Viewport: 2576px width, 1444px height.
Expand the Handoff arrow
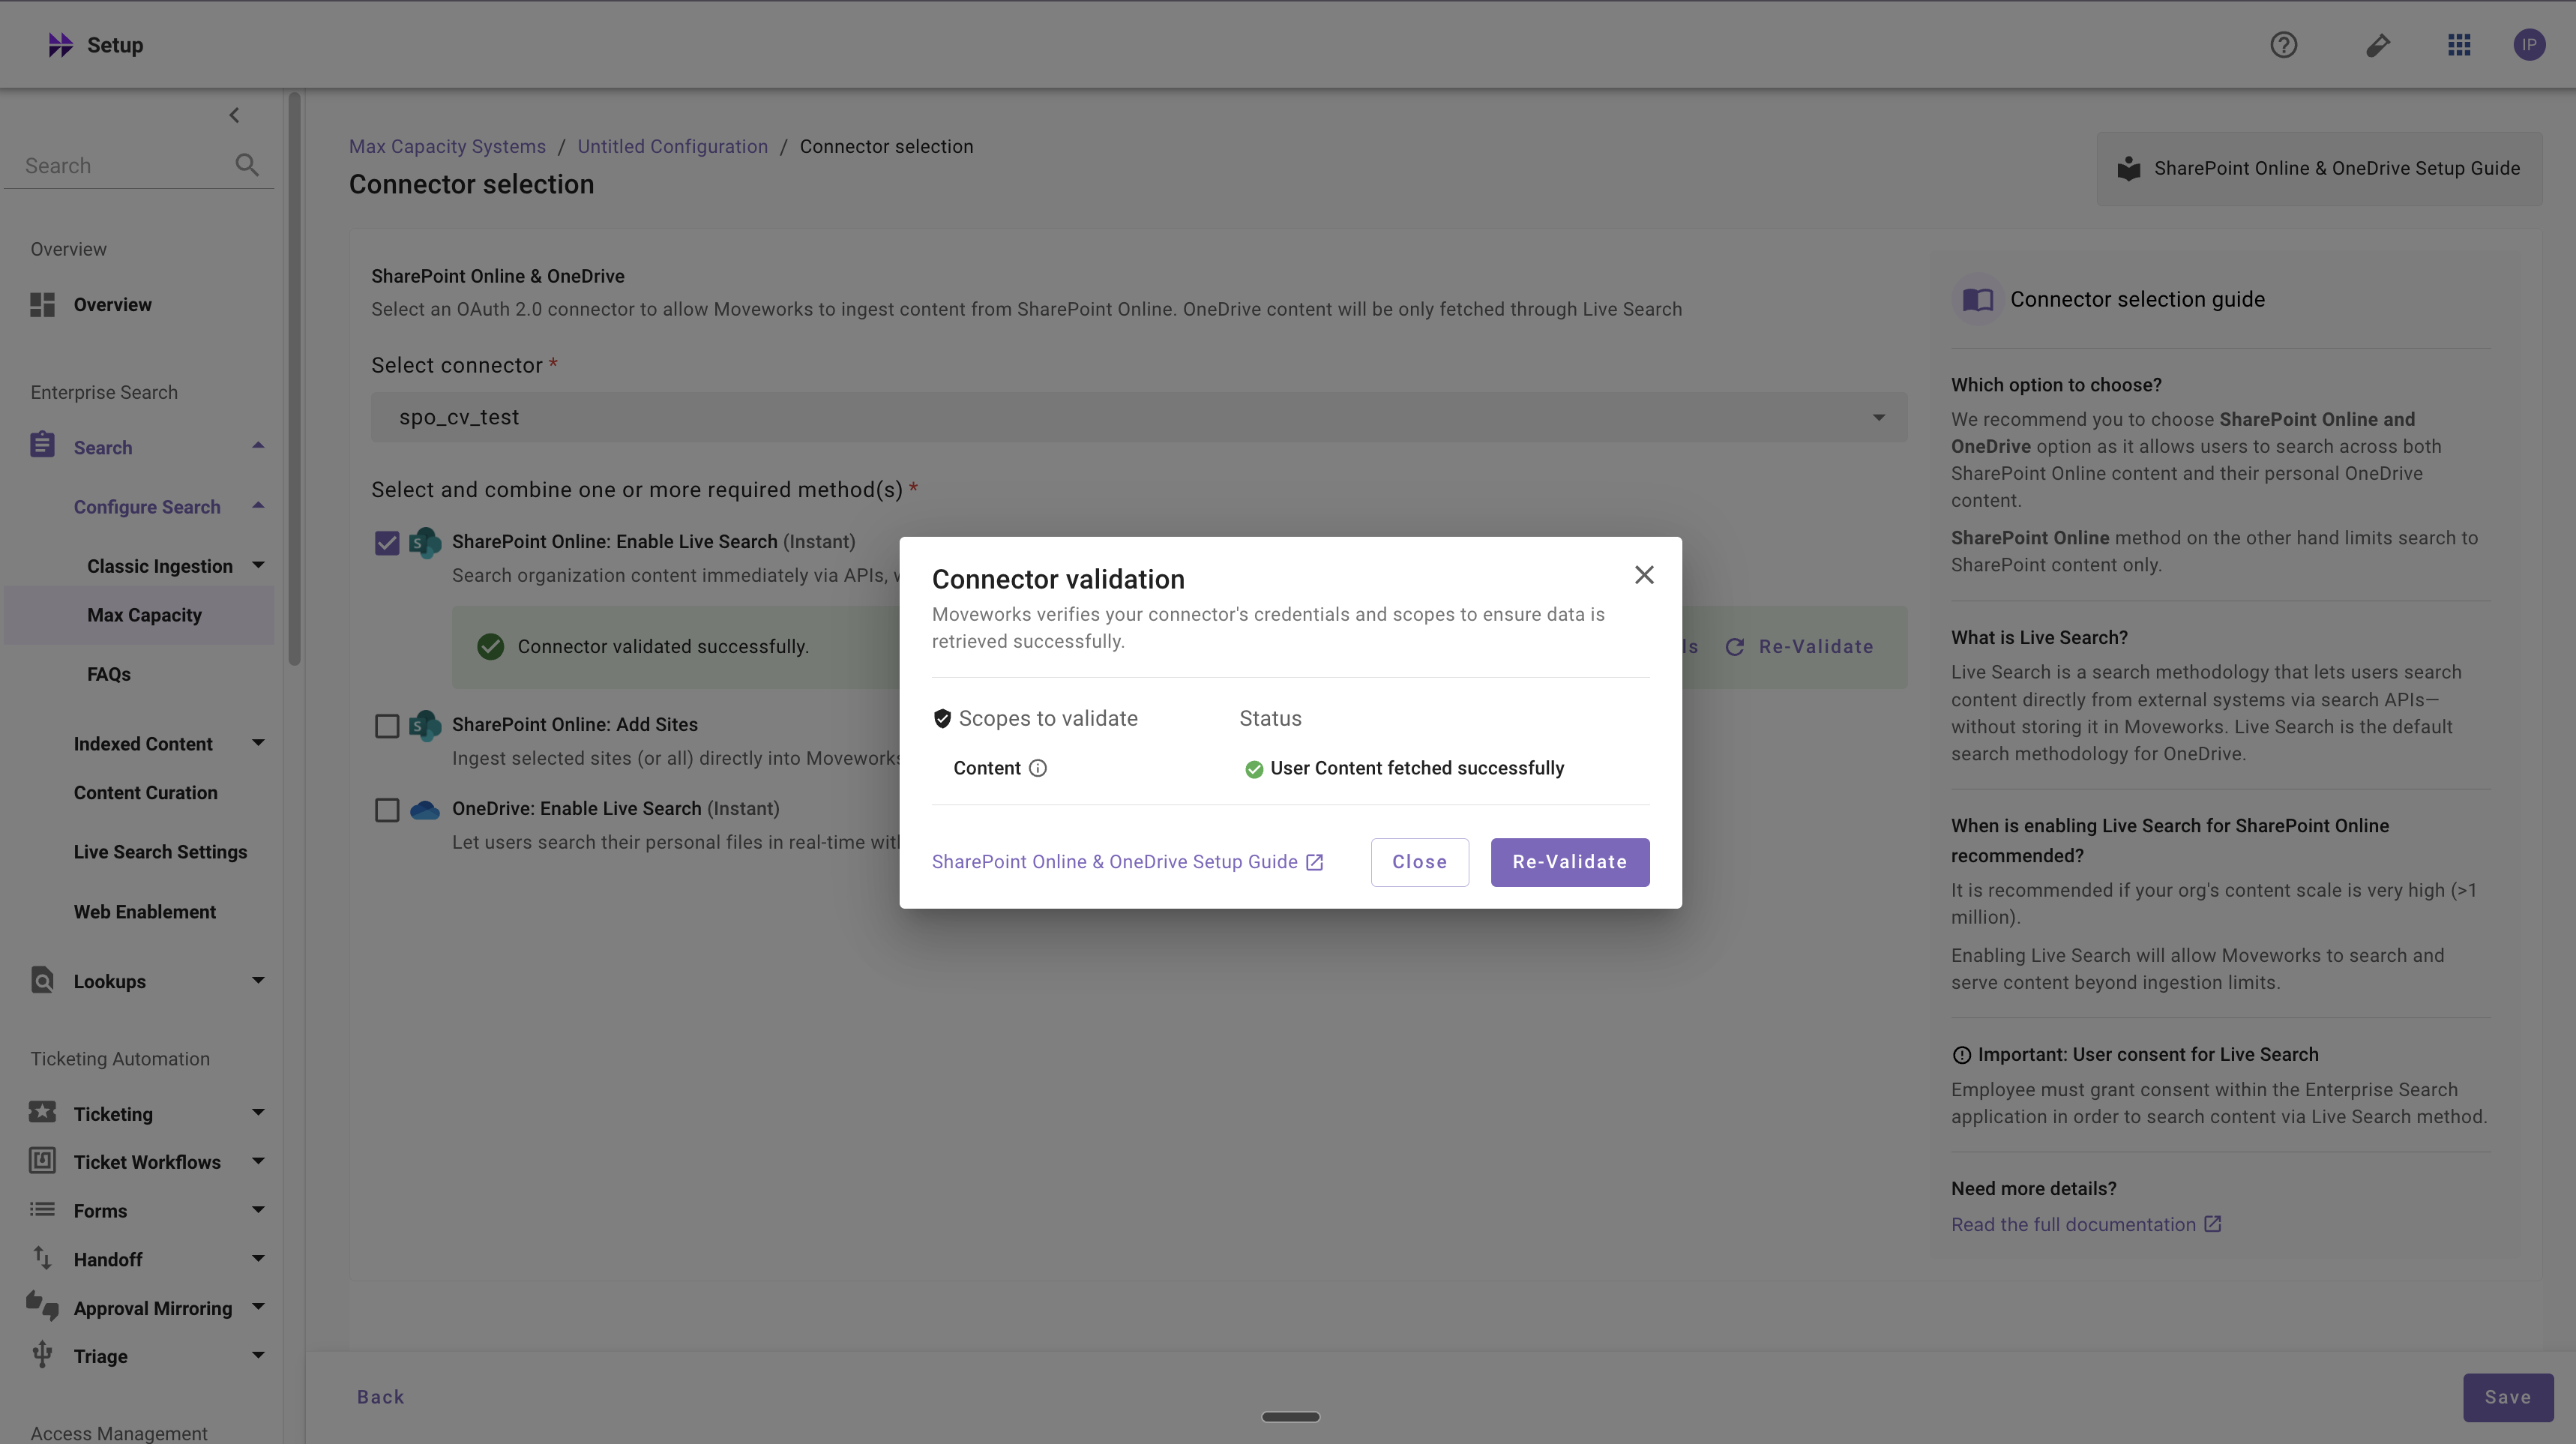click(x=258, y=1258)
